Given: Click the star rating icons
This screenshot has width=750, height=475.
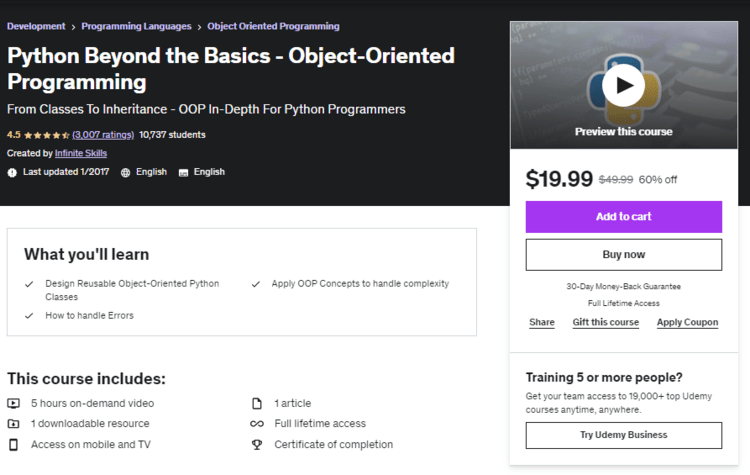Looking at the screenshot, I should coord(46,135).
